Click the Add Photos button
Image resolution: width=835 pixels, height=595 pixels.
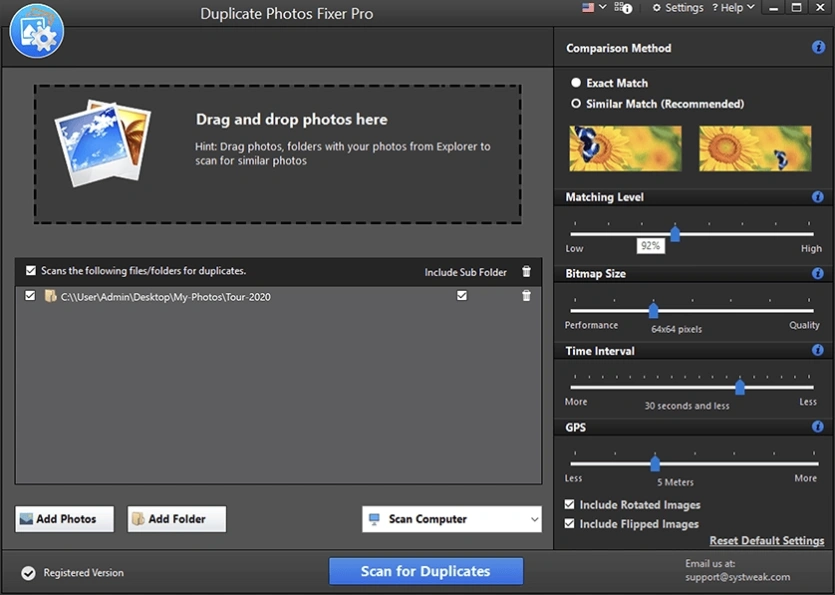(x=63, y=519)
